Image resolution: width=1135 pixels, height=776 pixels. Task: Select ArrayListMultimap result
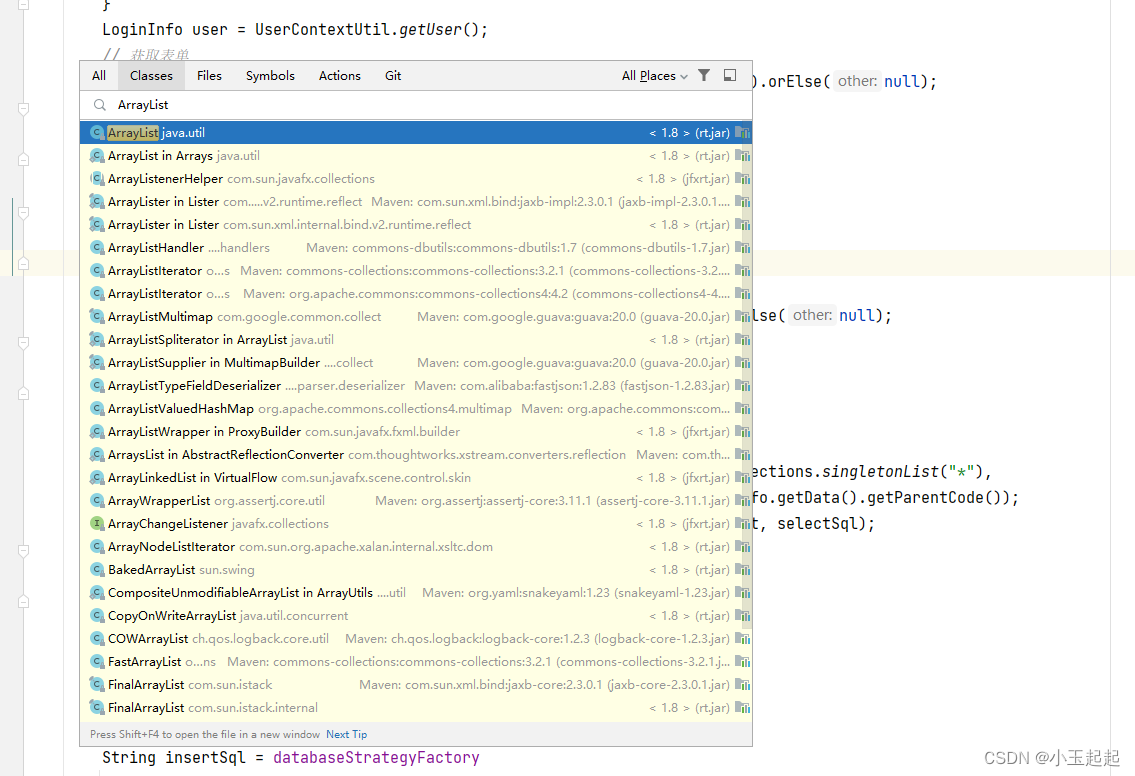click(x=416, y=316)
